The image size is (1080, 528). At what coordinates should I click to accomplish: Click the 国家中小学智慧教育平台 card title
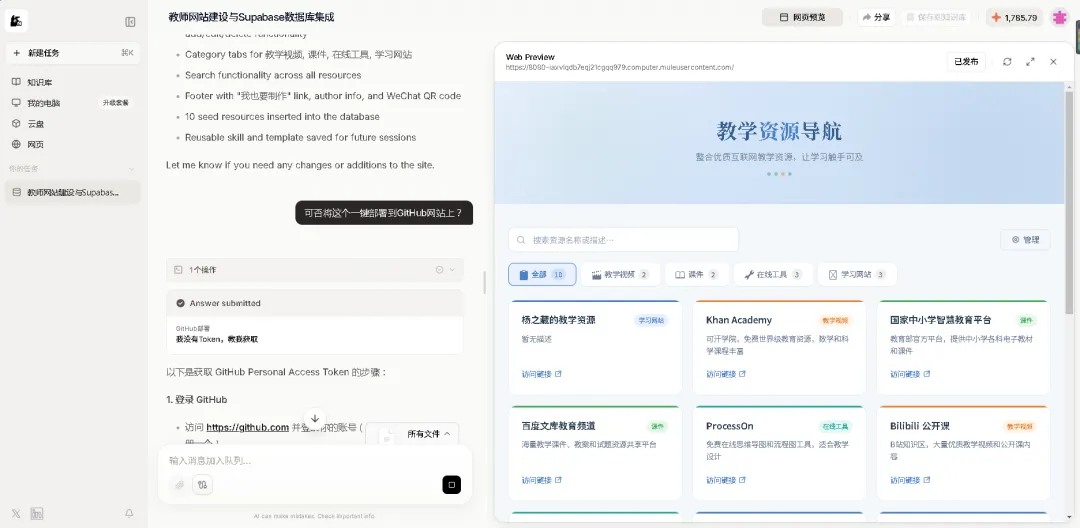tap(940, 320)
